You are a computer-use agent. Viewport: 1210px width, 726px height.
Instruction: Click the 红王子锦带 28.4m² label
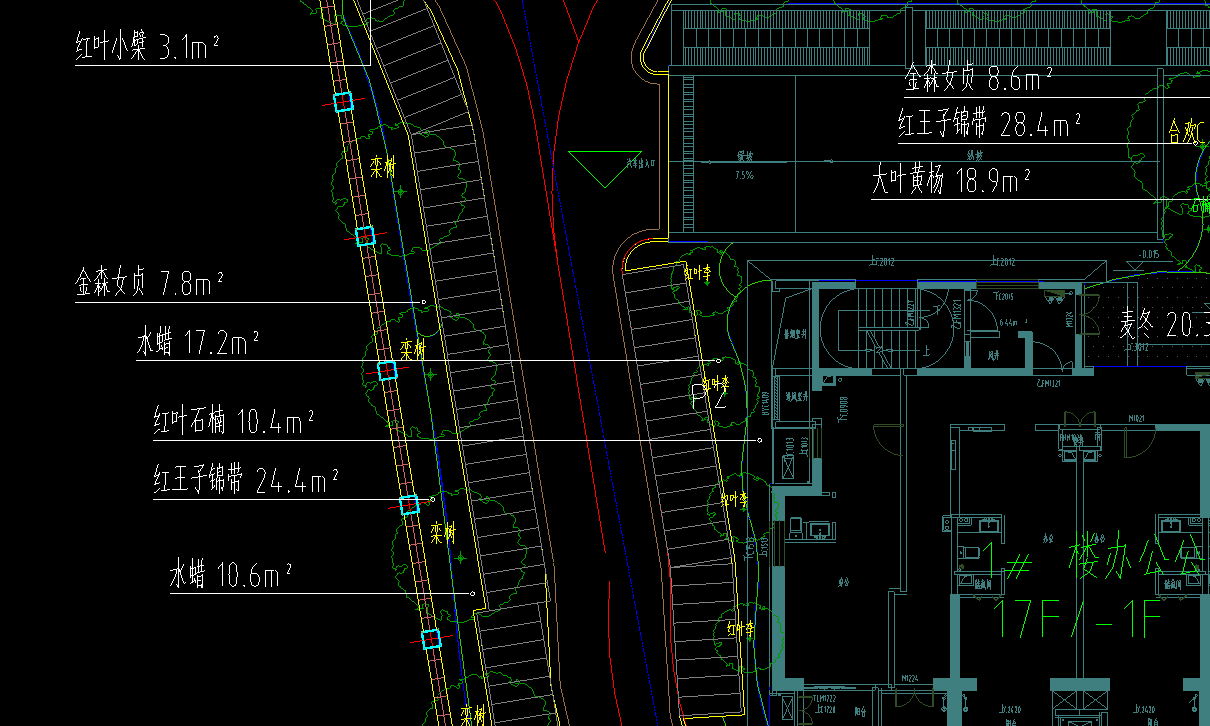[989, 125]
